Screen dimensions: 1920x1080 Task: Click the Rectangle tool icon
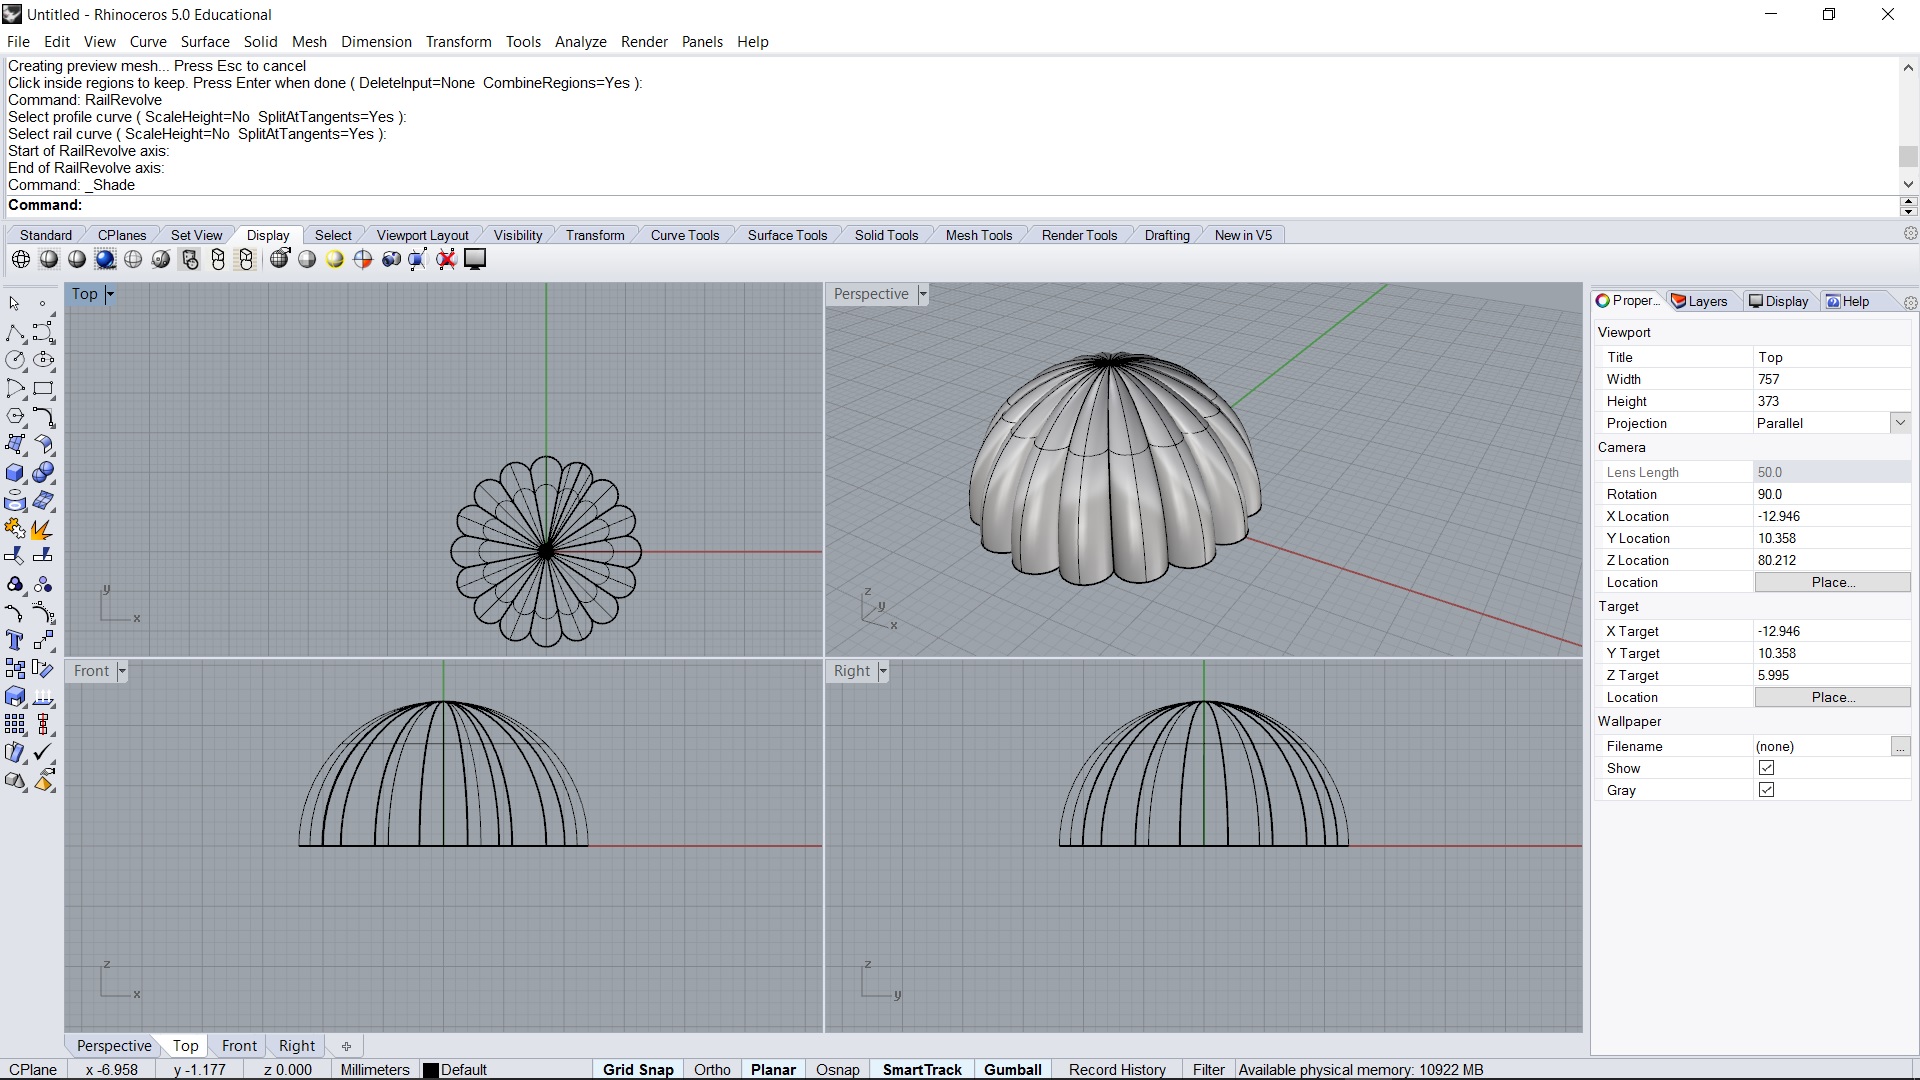(43, 389)
